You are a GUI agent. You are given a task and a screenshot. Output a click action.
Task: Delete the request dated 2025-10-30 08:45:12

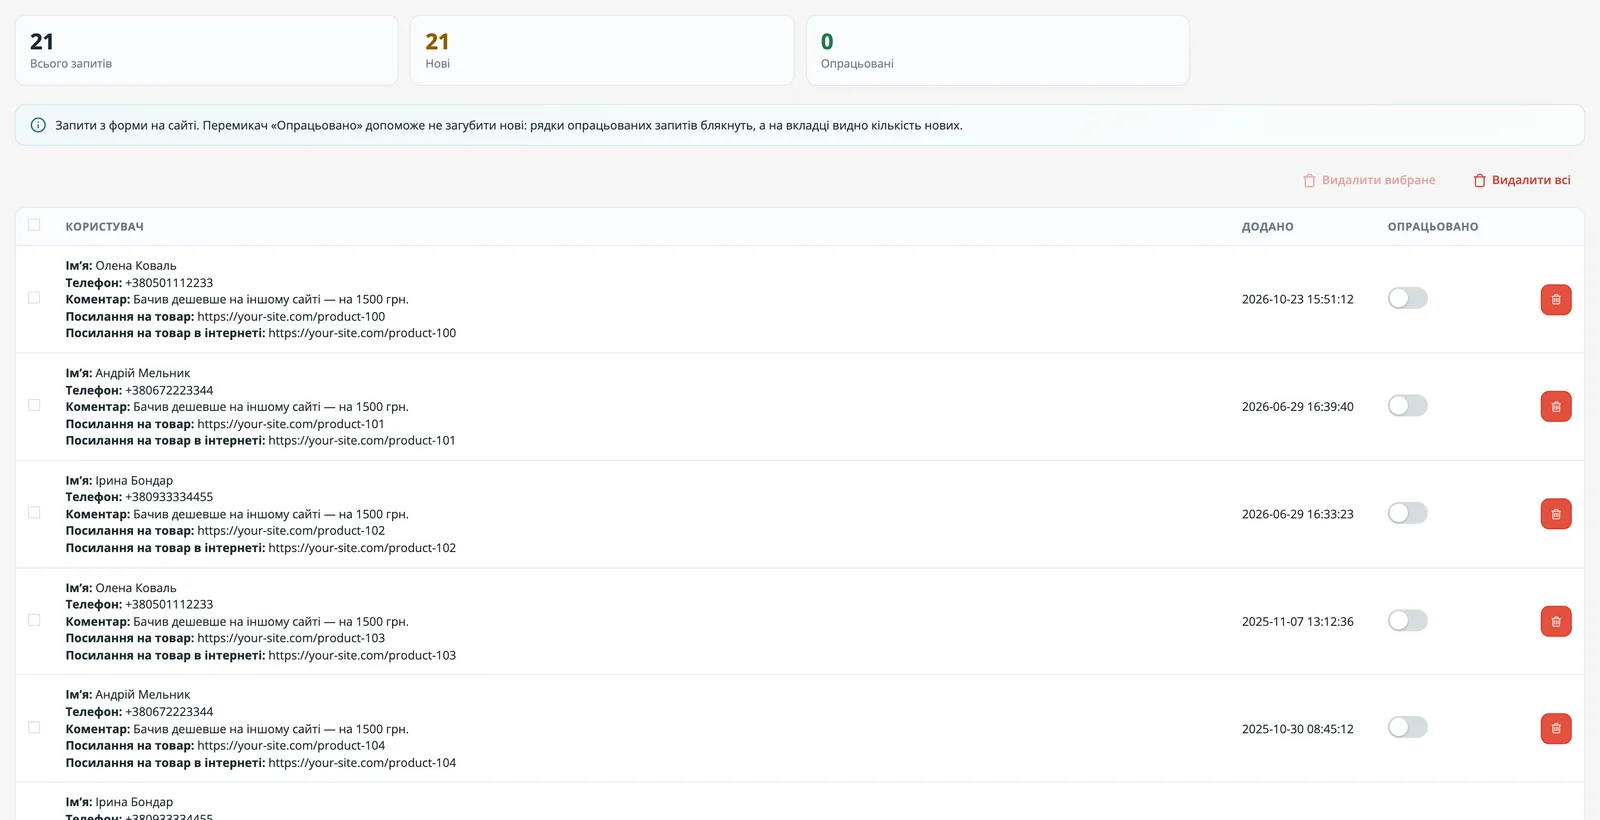(1556, 729)
